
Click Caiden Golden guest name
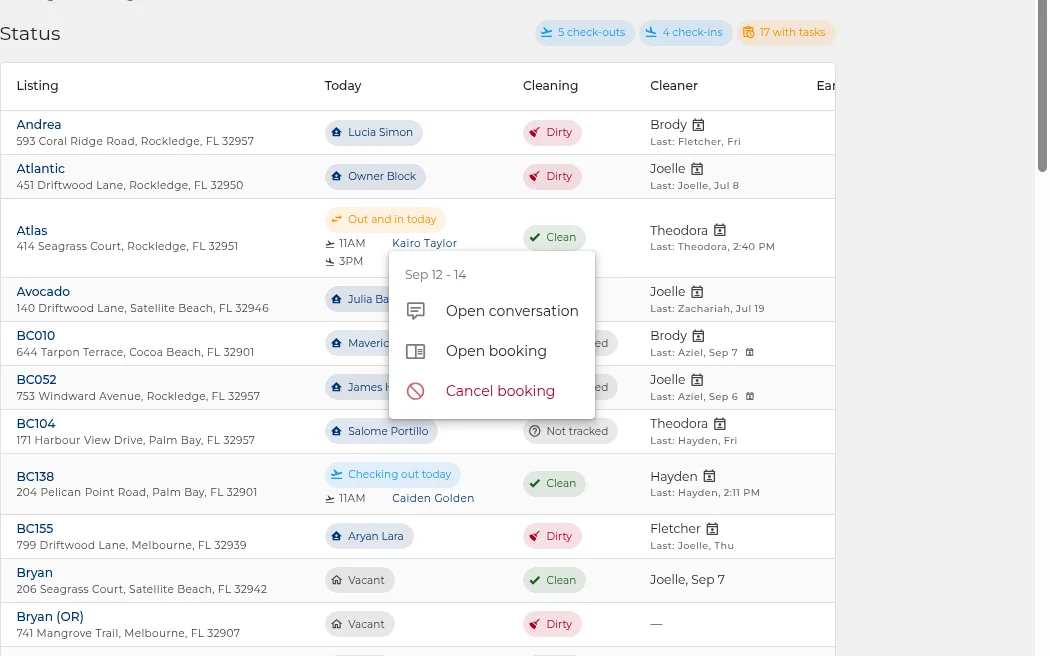point(433,498)
